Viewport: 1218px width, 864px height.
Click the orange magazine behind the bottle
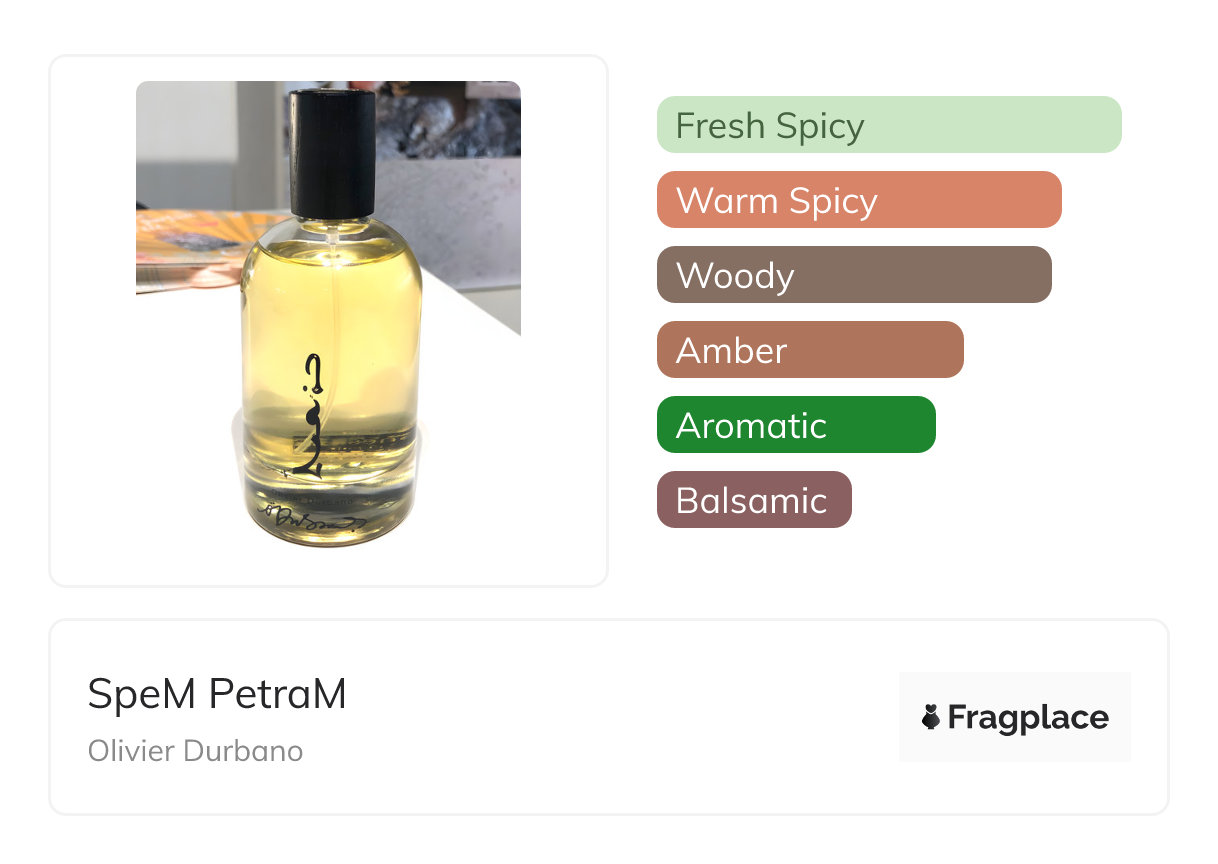click(192, 250)
